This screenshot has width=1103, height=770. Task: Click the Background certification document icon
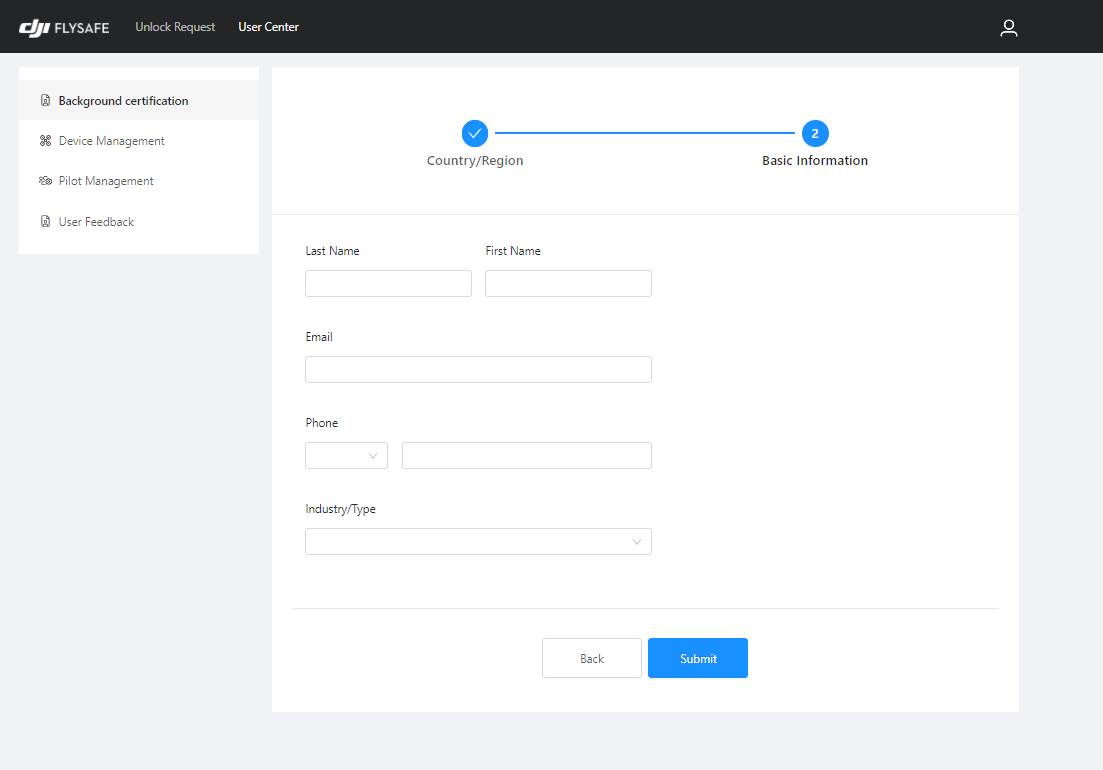click(45, 100)
